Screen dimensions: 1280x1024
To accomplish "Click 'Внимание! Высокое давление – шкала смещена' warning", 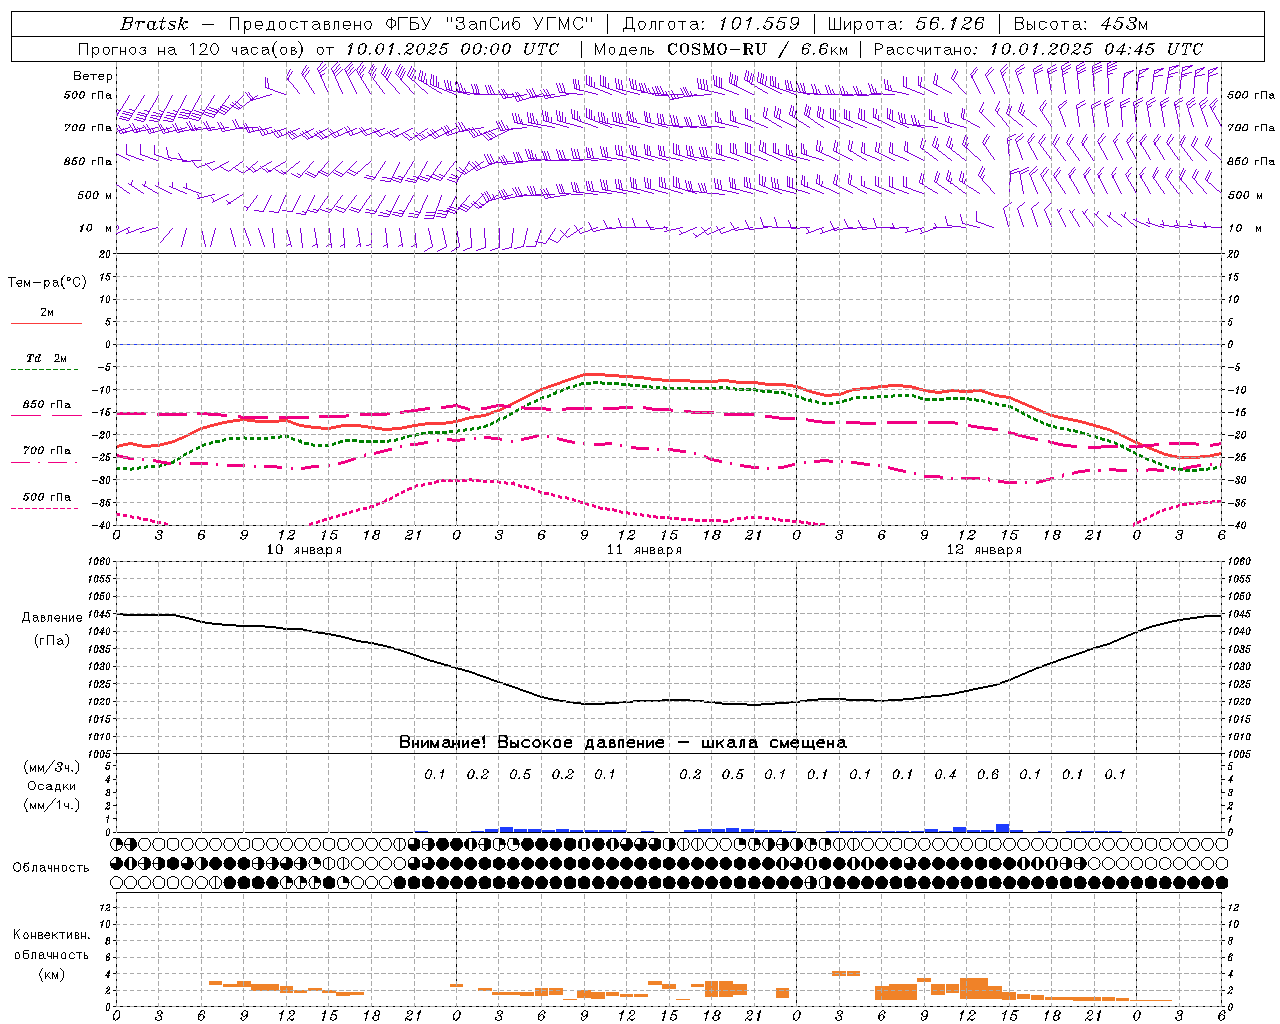I will [x=622, y=742].
